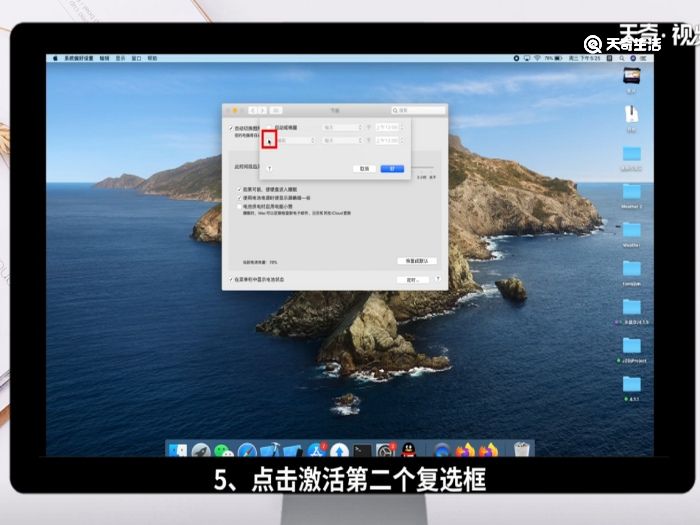Click the first row's time field

pos(386,128)
